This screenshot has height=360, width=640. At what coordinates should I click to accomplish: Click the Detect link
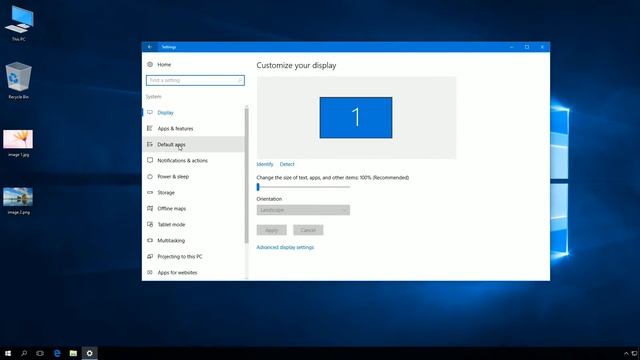(287, 164)
